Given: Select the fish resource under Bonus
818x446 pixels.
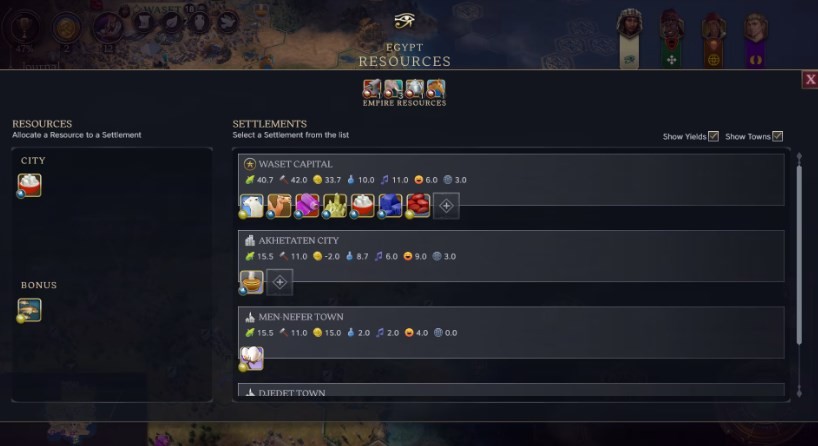Looking at the screenshot, I should (x=30, y=310).
